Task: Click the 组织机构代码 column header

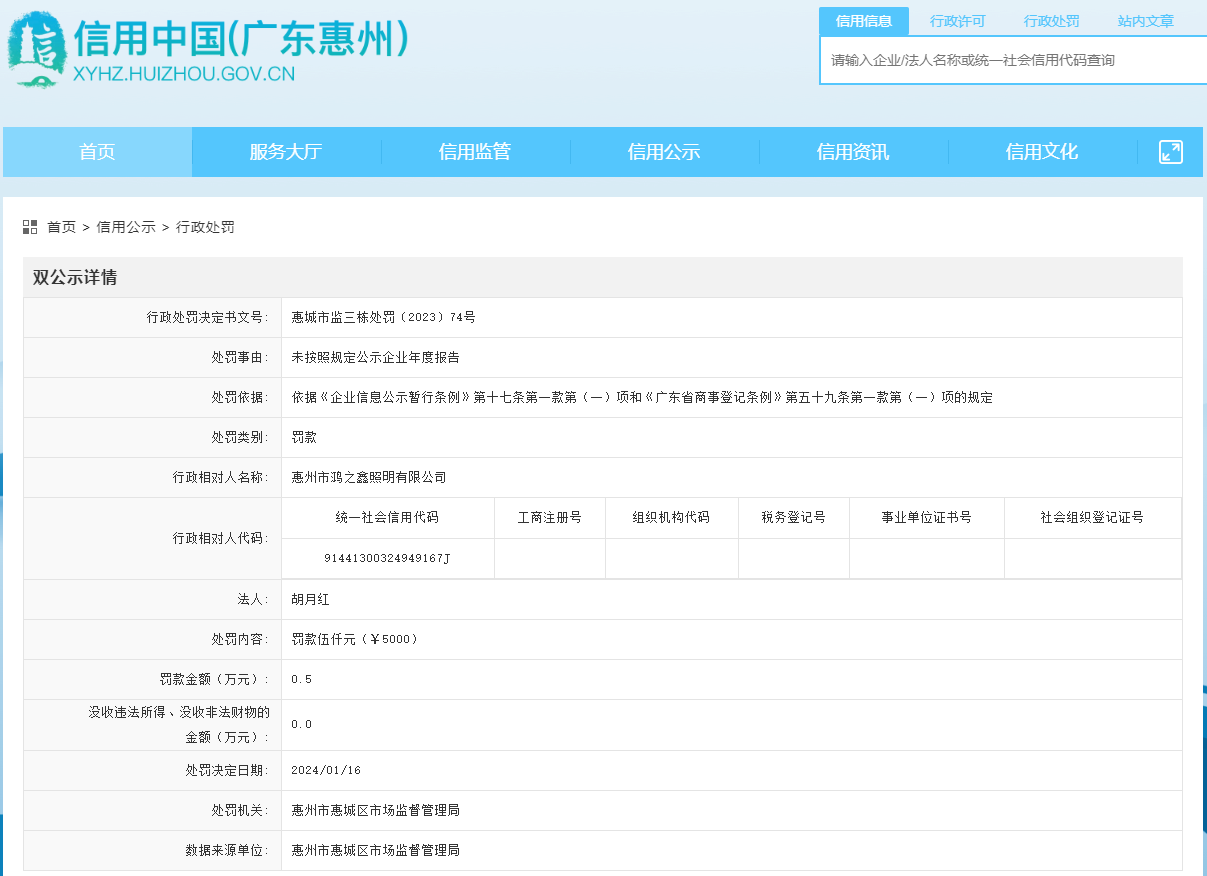Action: point(671,518)
